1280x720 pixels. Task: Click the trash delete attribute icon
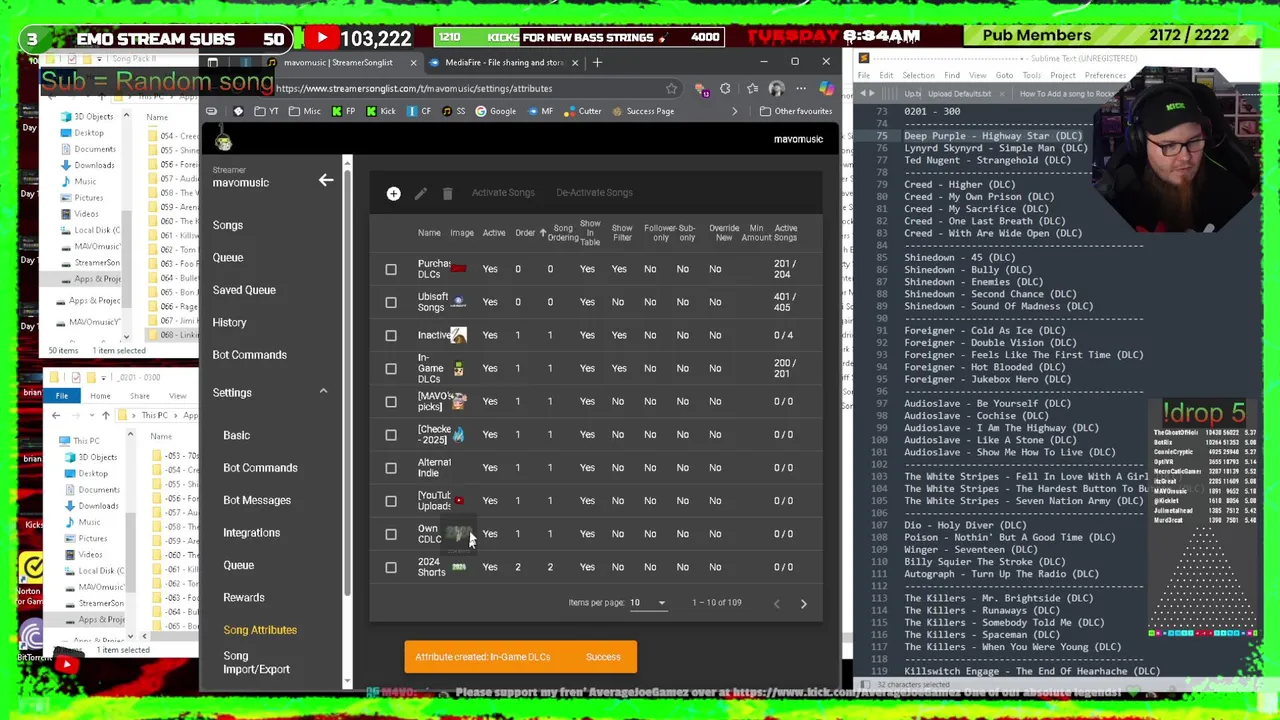point(447,193)
